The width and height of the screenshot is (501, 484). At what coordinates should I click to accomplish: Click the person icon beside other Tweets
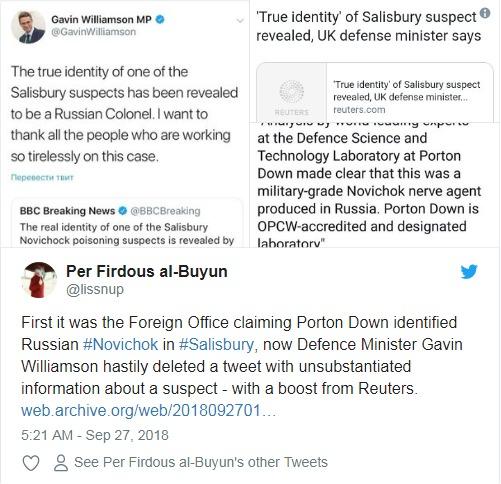(x=61, y=463)
